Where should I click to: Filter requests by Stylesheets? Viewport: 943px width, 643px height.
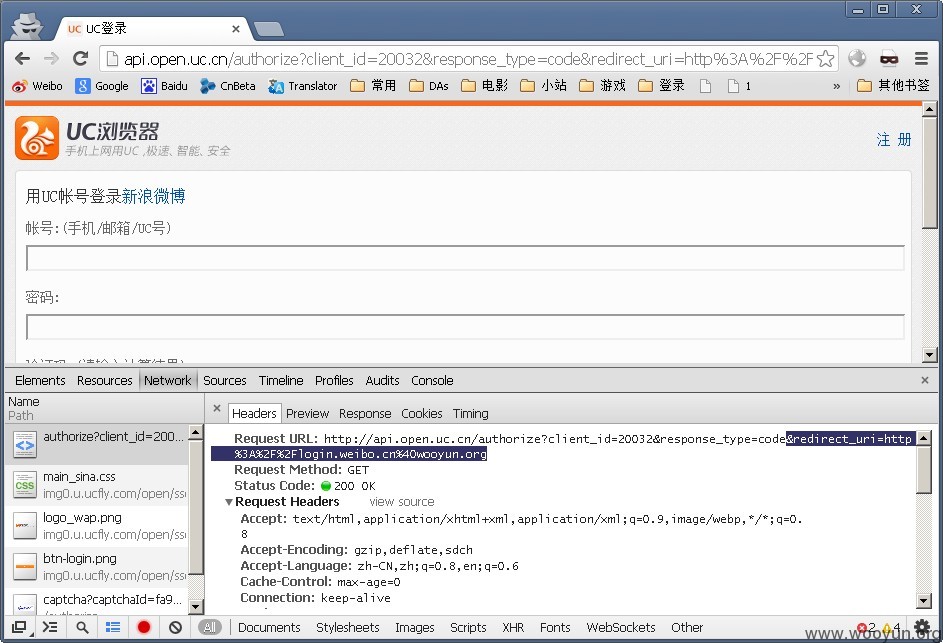click(x=348, y=627)
